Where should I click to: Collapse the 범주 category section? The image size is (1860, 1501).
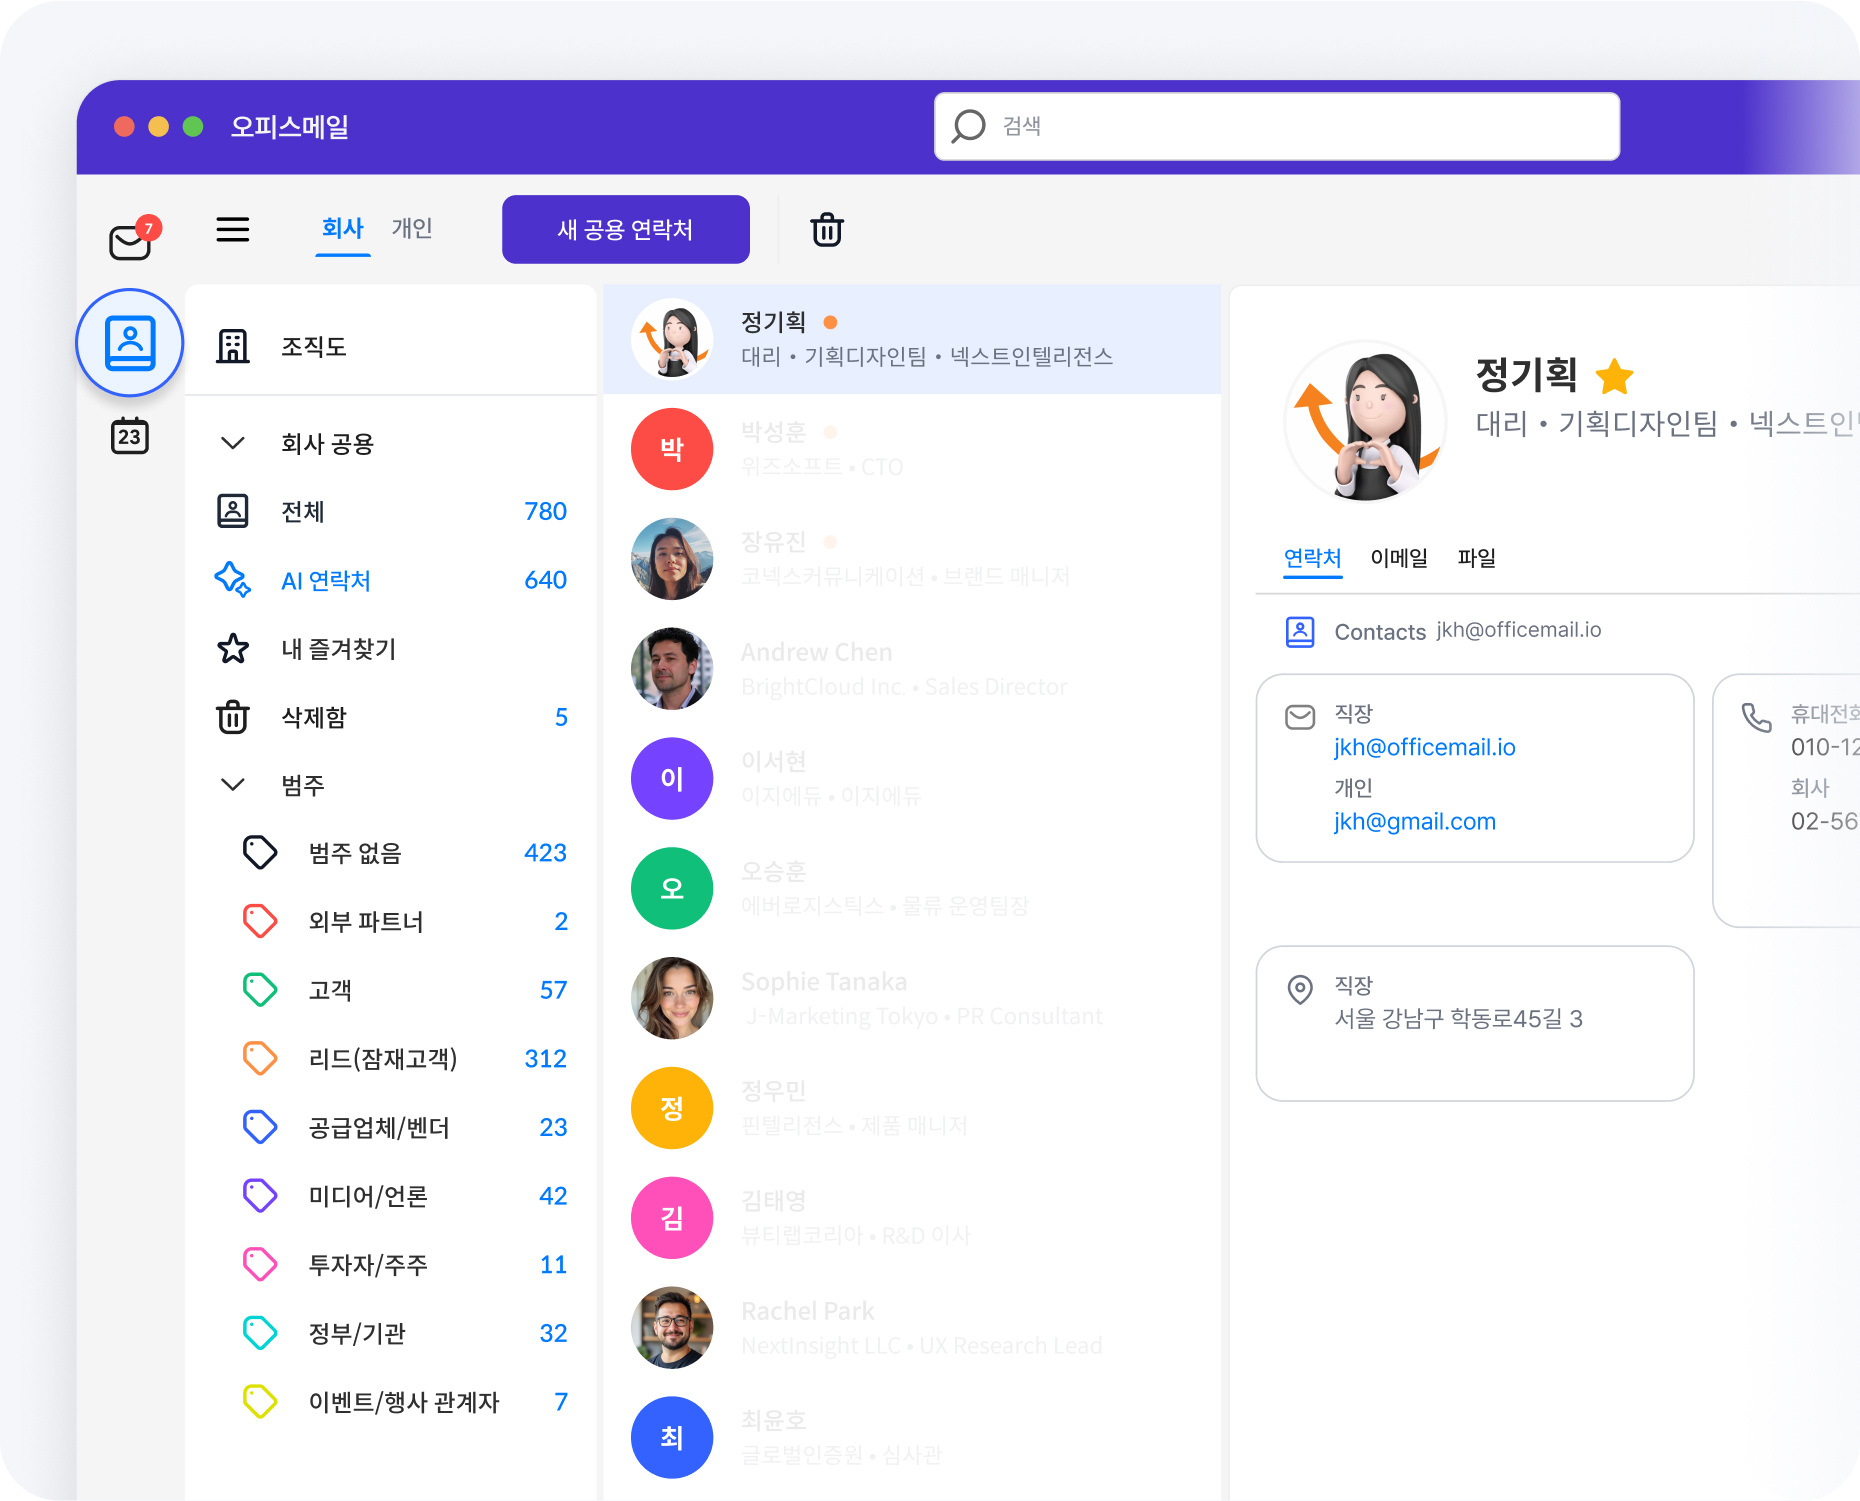click(233, 785)
